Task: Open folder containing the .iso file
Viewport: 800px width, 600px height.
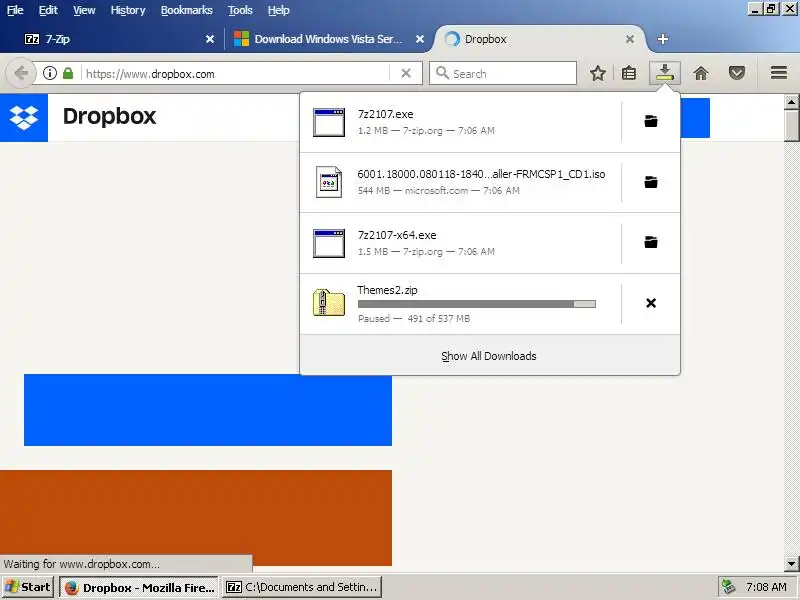Action: click(651, 182)
